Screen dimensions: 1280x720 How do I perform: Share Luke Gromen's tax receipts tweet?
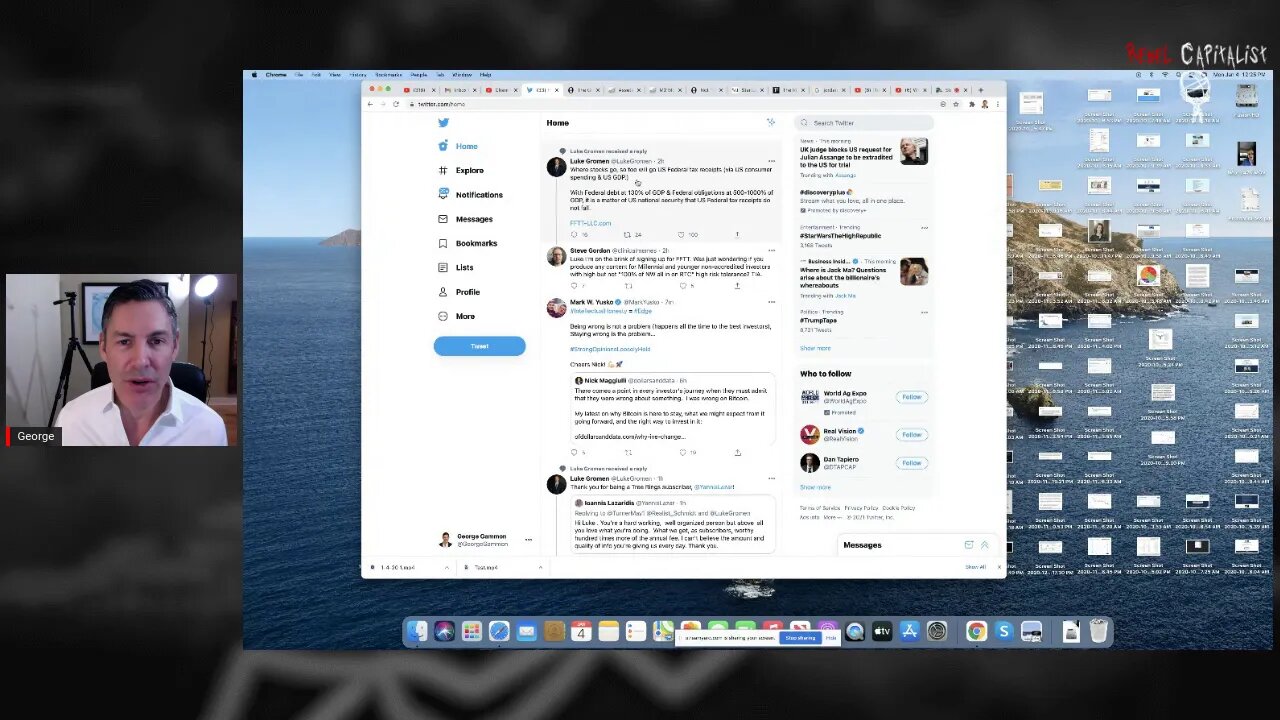pos(737,235)
